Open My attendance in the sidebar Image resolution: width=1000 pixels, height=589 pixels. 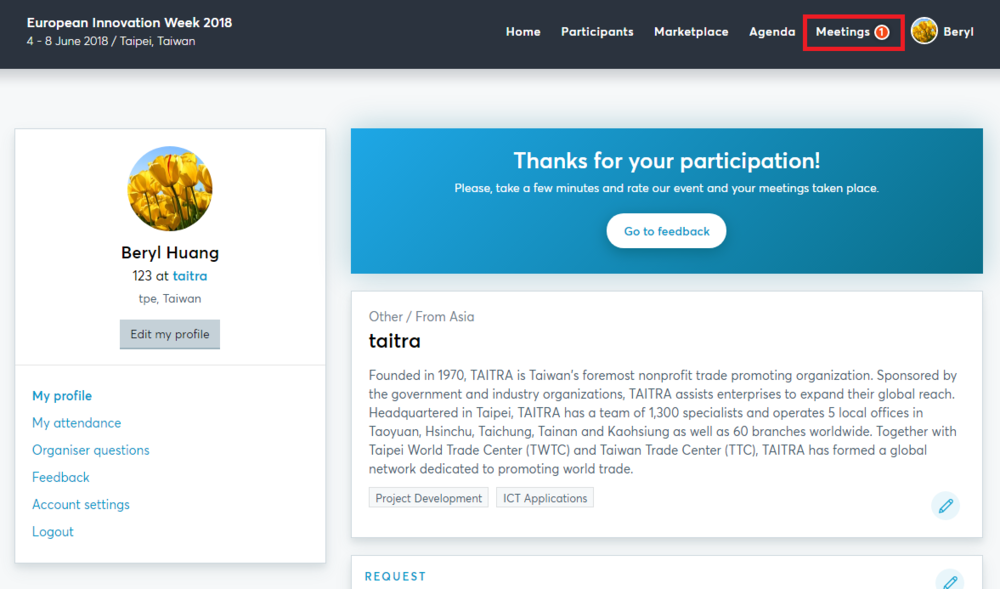[77, 423]
